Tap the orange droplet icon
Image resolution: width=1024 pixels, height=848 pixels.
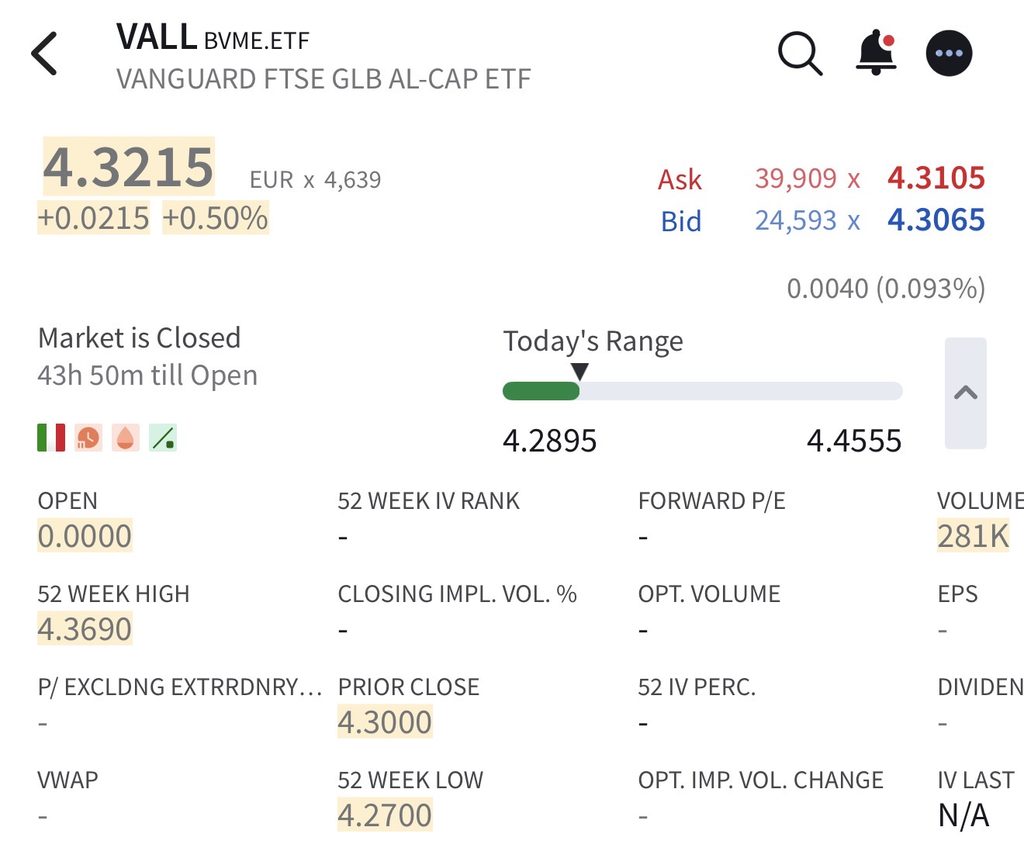[x=125, y=438]
